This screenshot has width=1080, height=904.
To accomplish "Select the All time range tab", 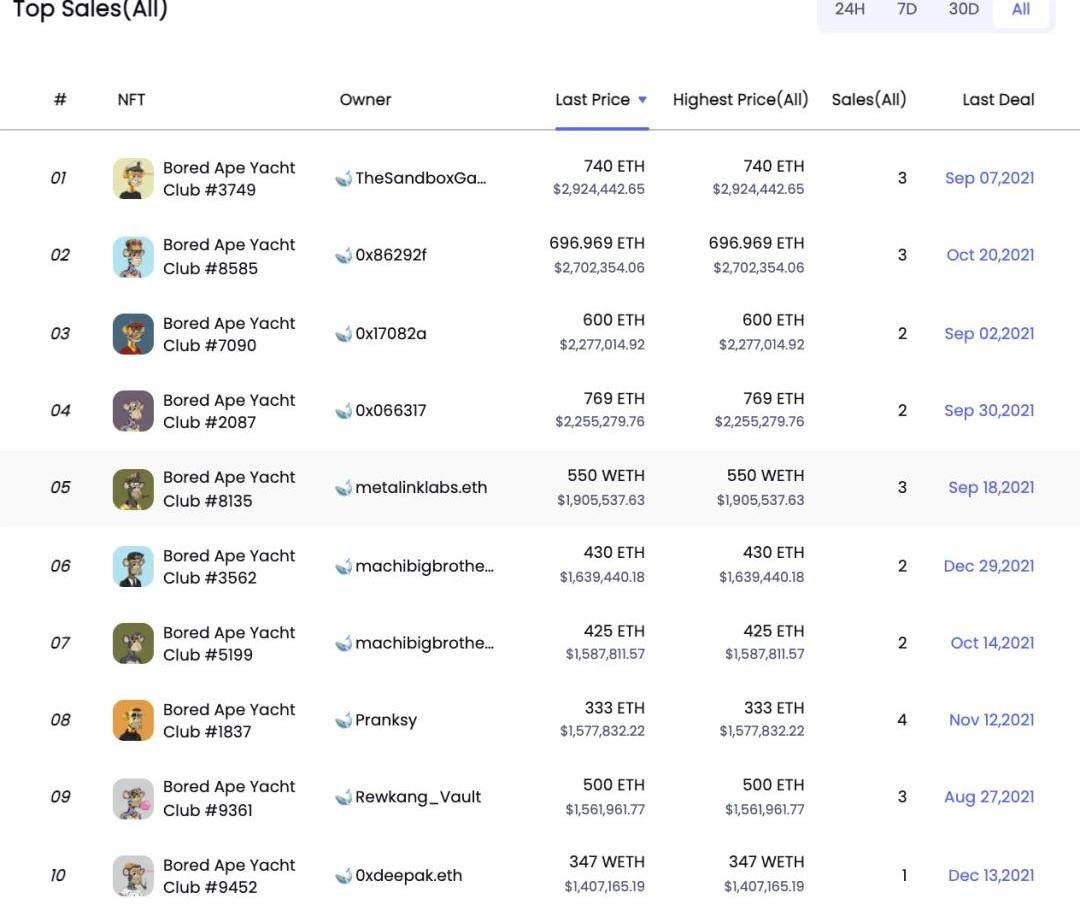I will 1021,9.
